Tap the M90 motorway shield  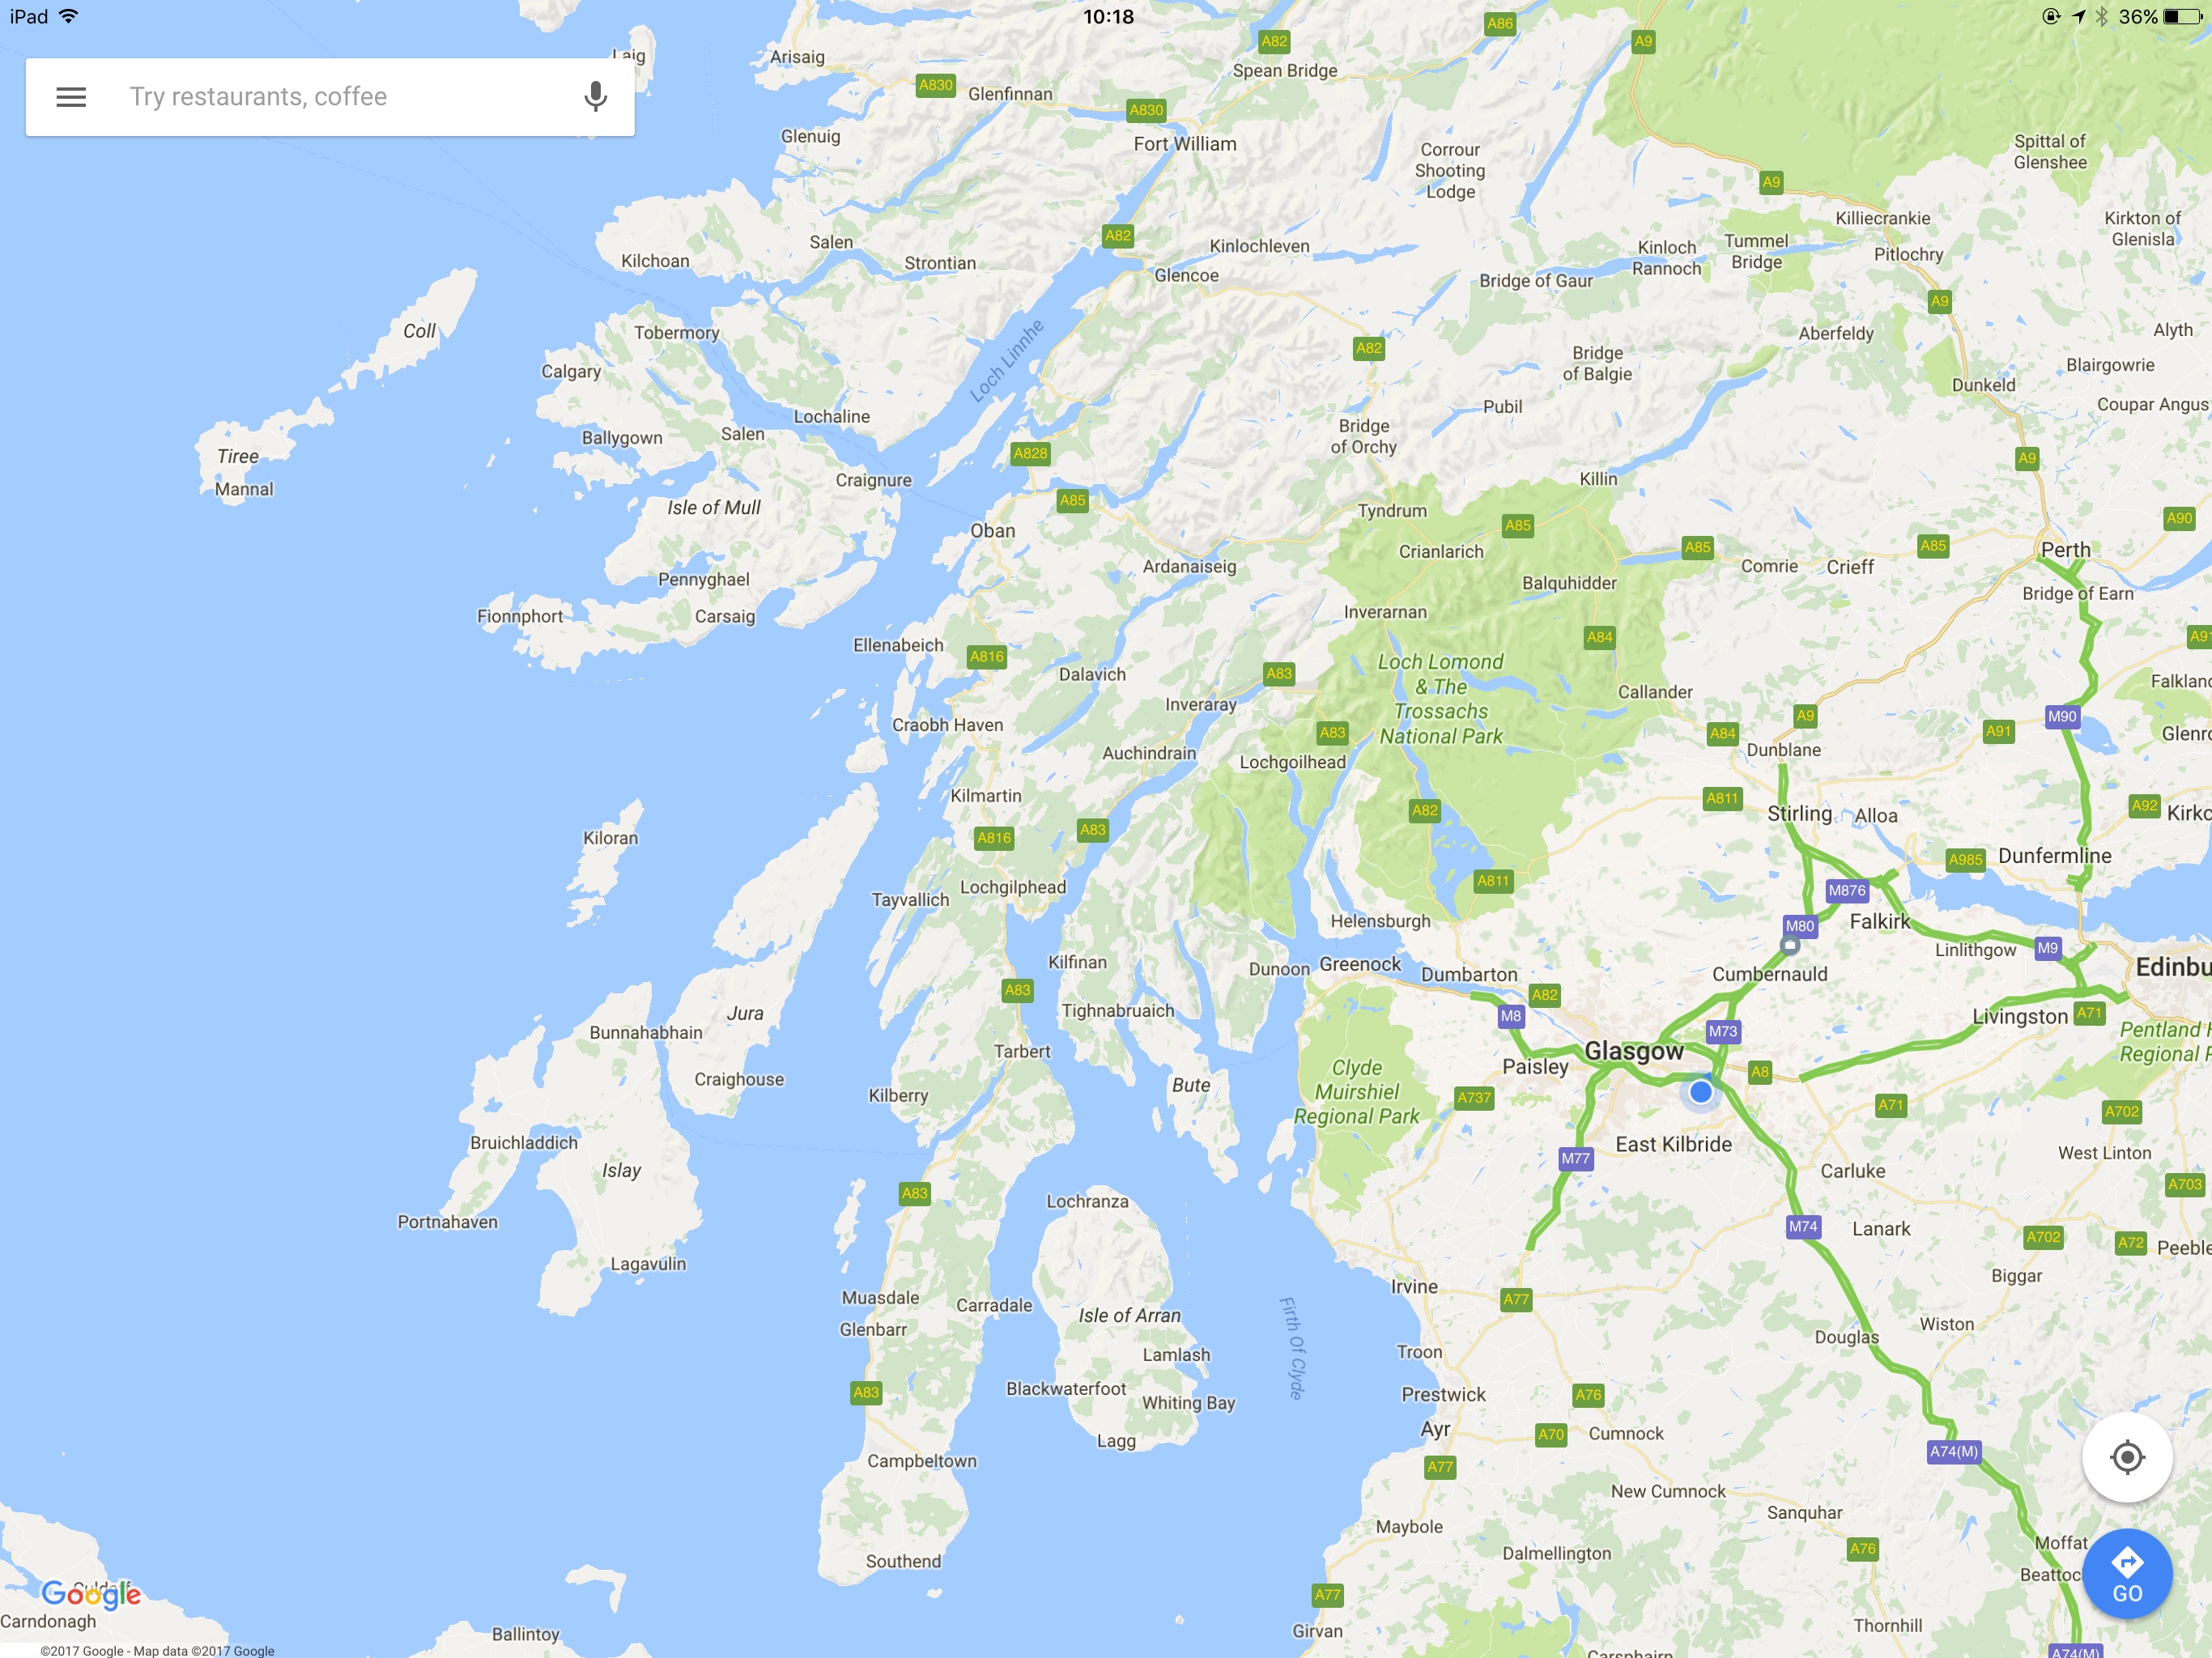pyautogui.click(x=2062, y=716)
